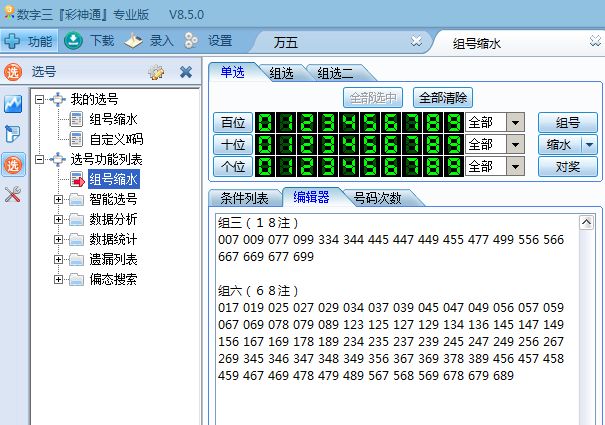
Task: Toggle digit 9 in the 百位 row
Action: click(x=454, y=123)
